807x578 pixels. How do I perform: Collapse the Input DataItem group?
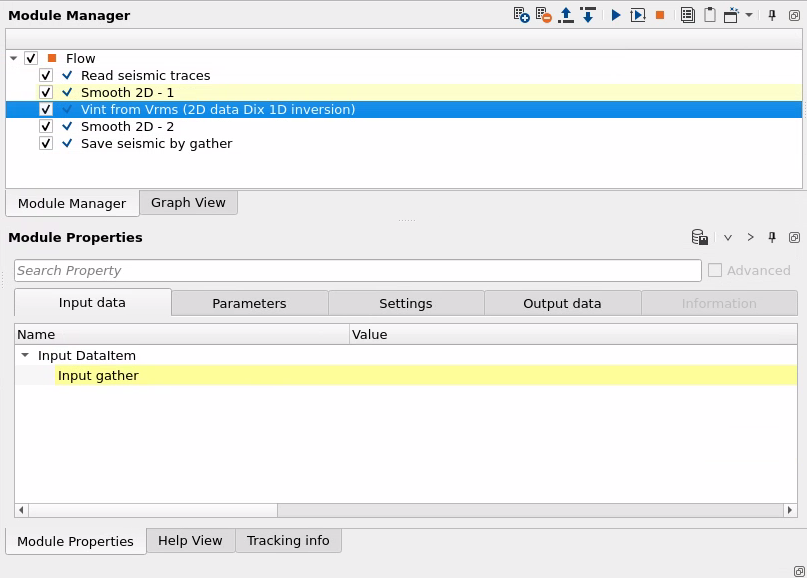point(25,356)
